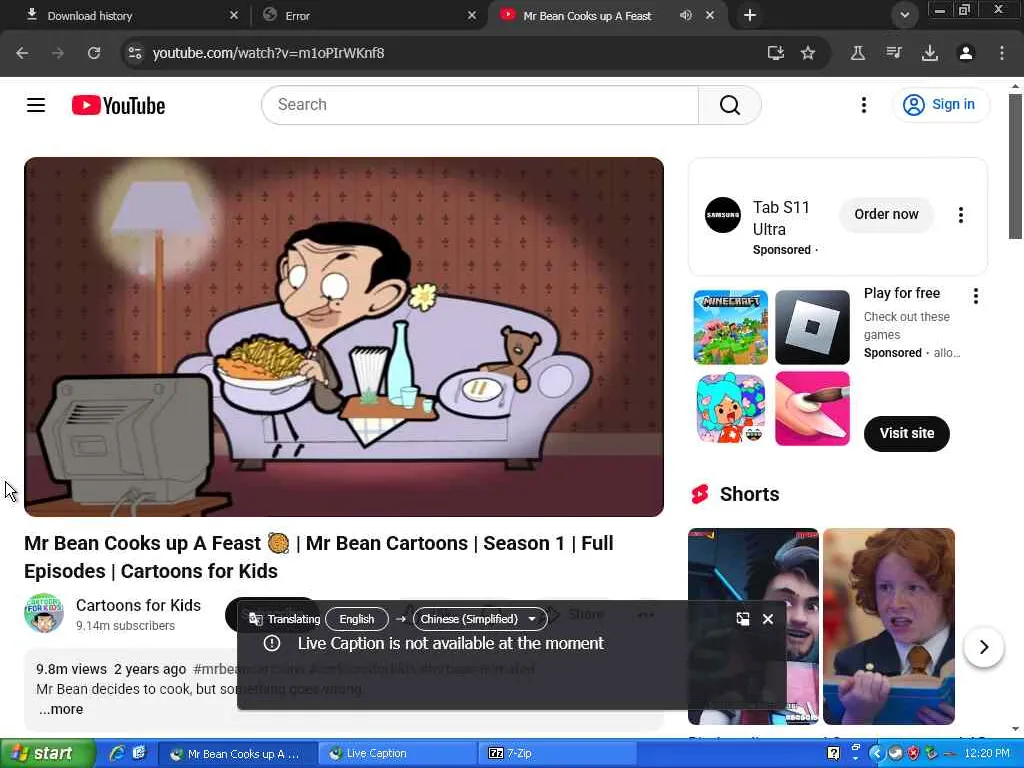Open Cartoons for Kids channel name link

point(138,605)
